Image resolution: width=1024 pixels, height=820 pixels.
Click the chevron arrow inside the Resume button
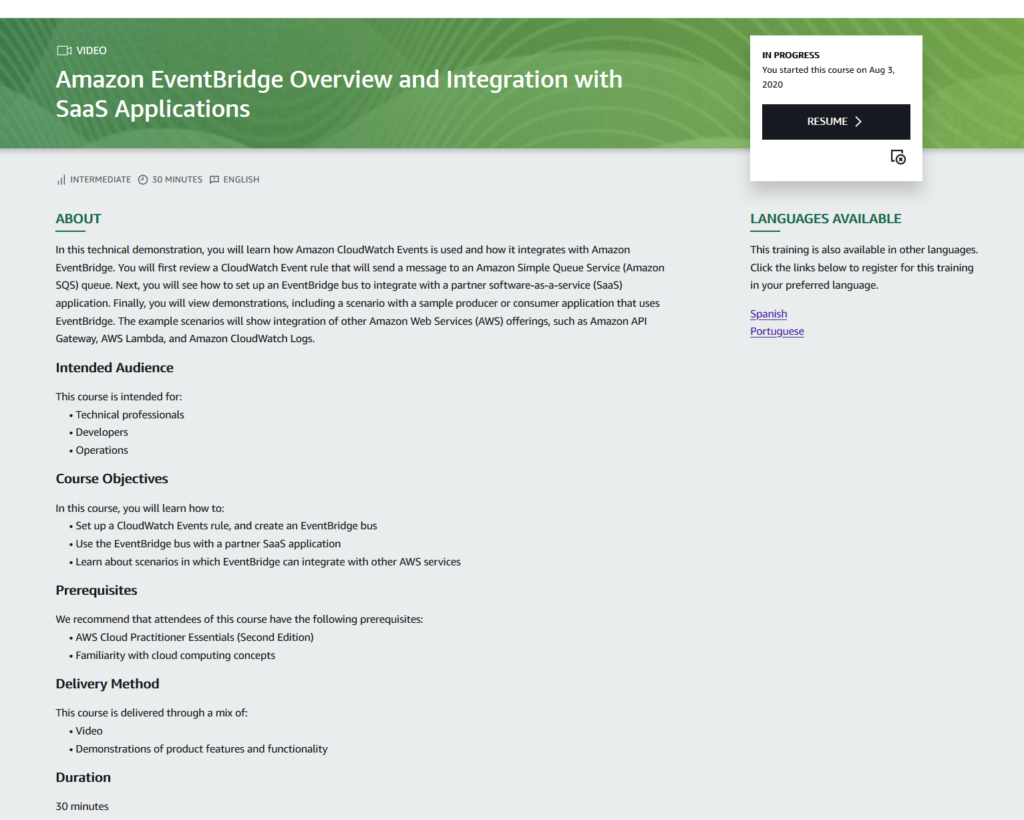[858, 122]
